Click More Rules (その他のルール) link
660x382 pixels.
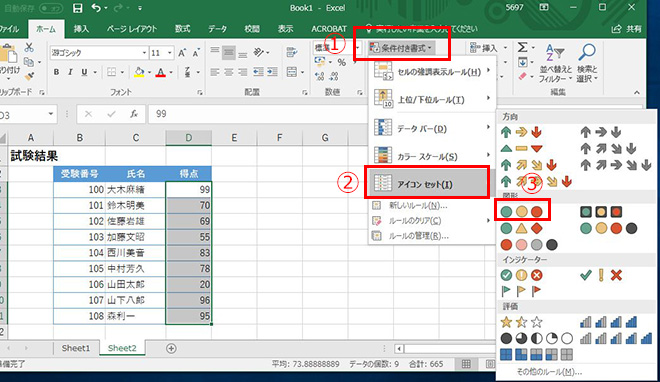(x=549, y=372)
